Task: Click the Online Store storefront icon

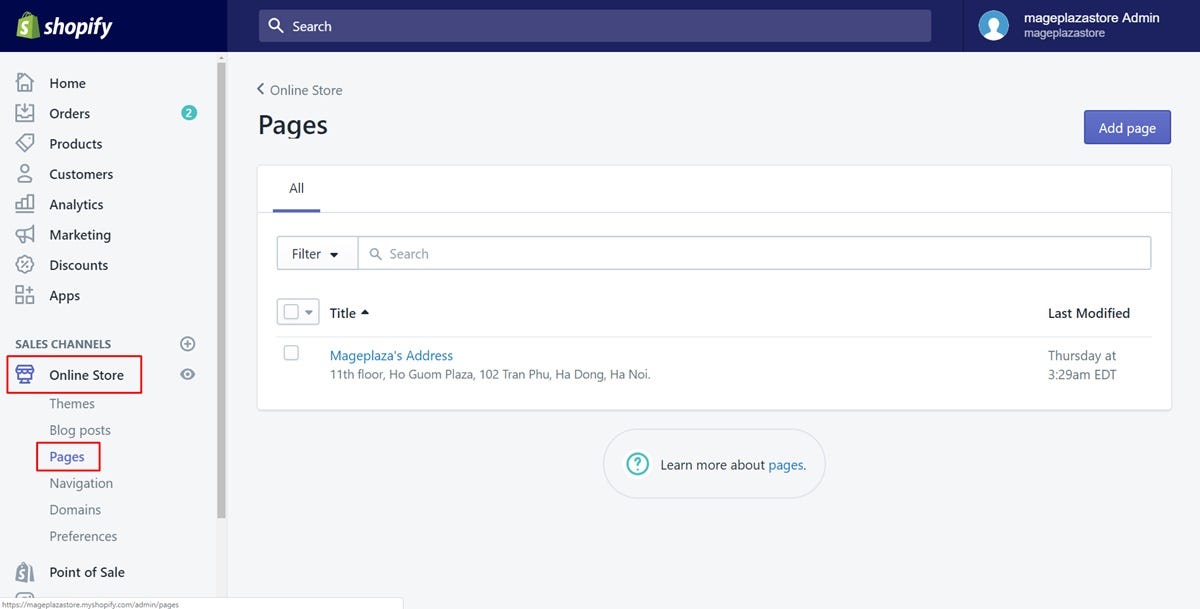Action: [27, 374]
